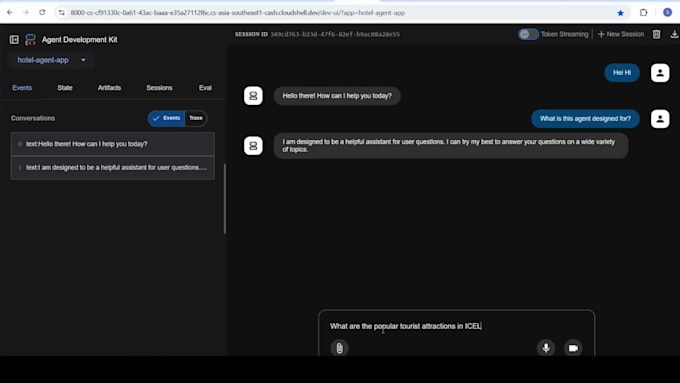Viewport: 680px width, 383px height.
Task: Start video with camera icon
Action: [573, 348]
